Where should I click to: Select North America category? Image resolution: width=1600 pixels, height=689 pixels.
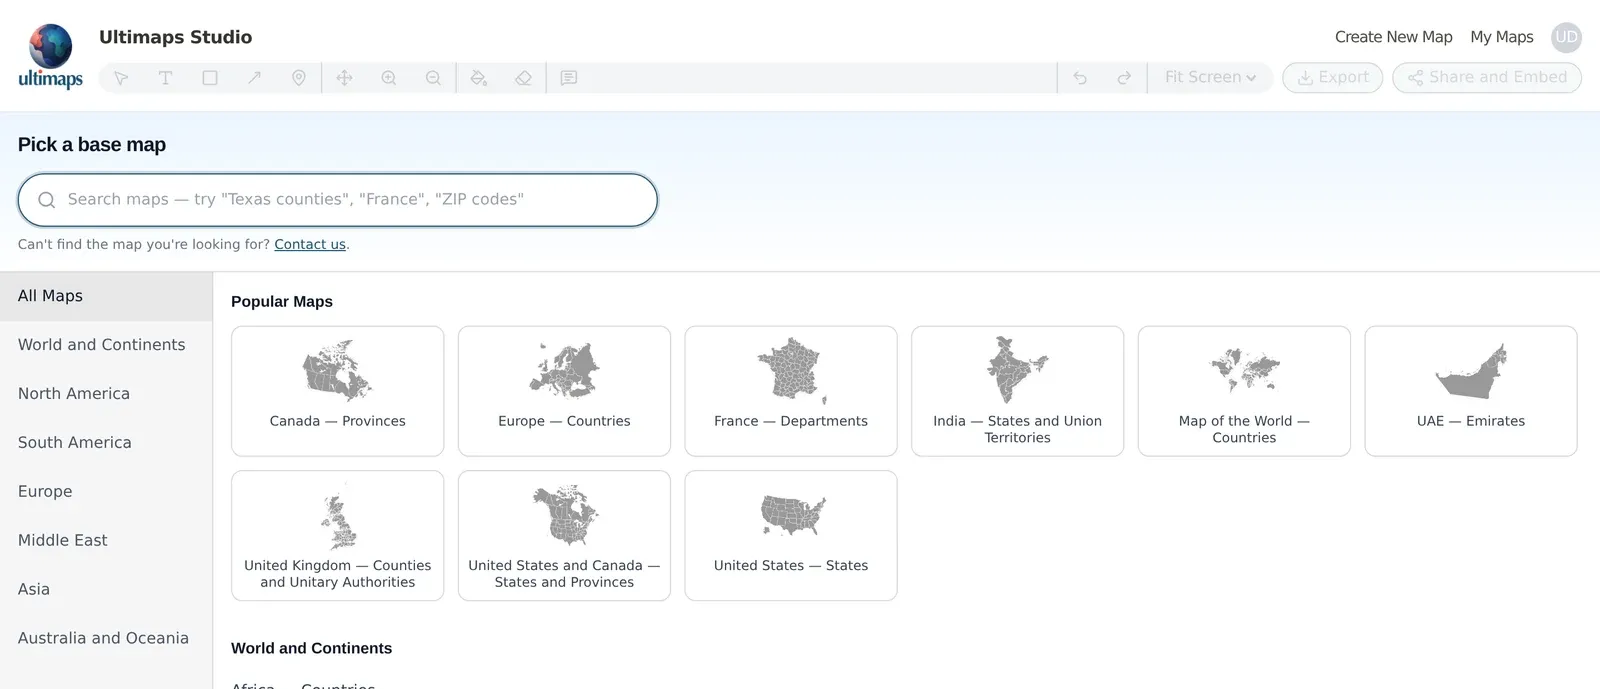click(106, 394)
